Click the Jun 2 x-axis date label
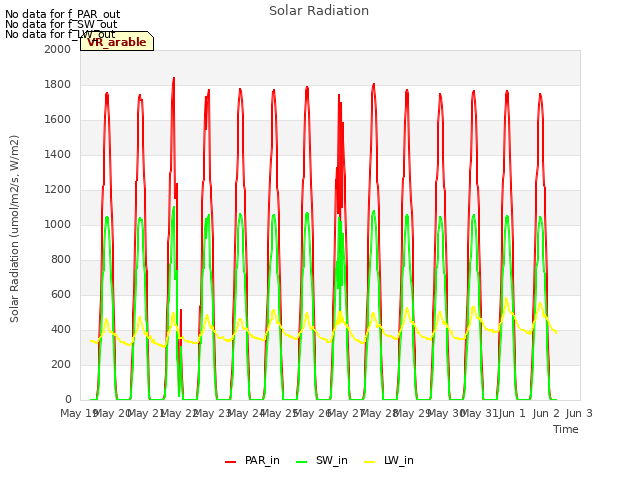The width and height of the screenshot is (640, 480). click(546, 413)
